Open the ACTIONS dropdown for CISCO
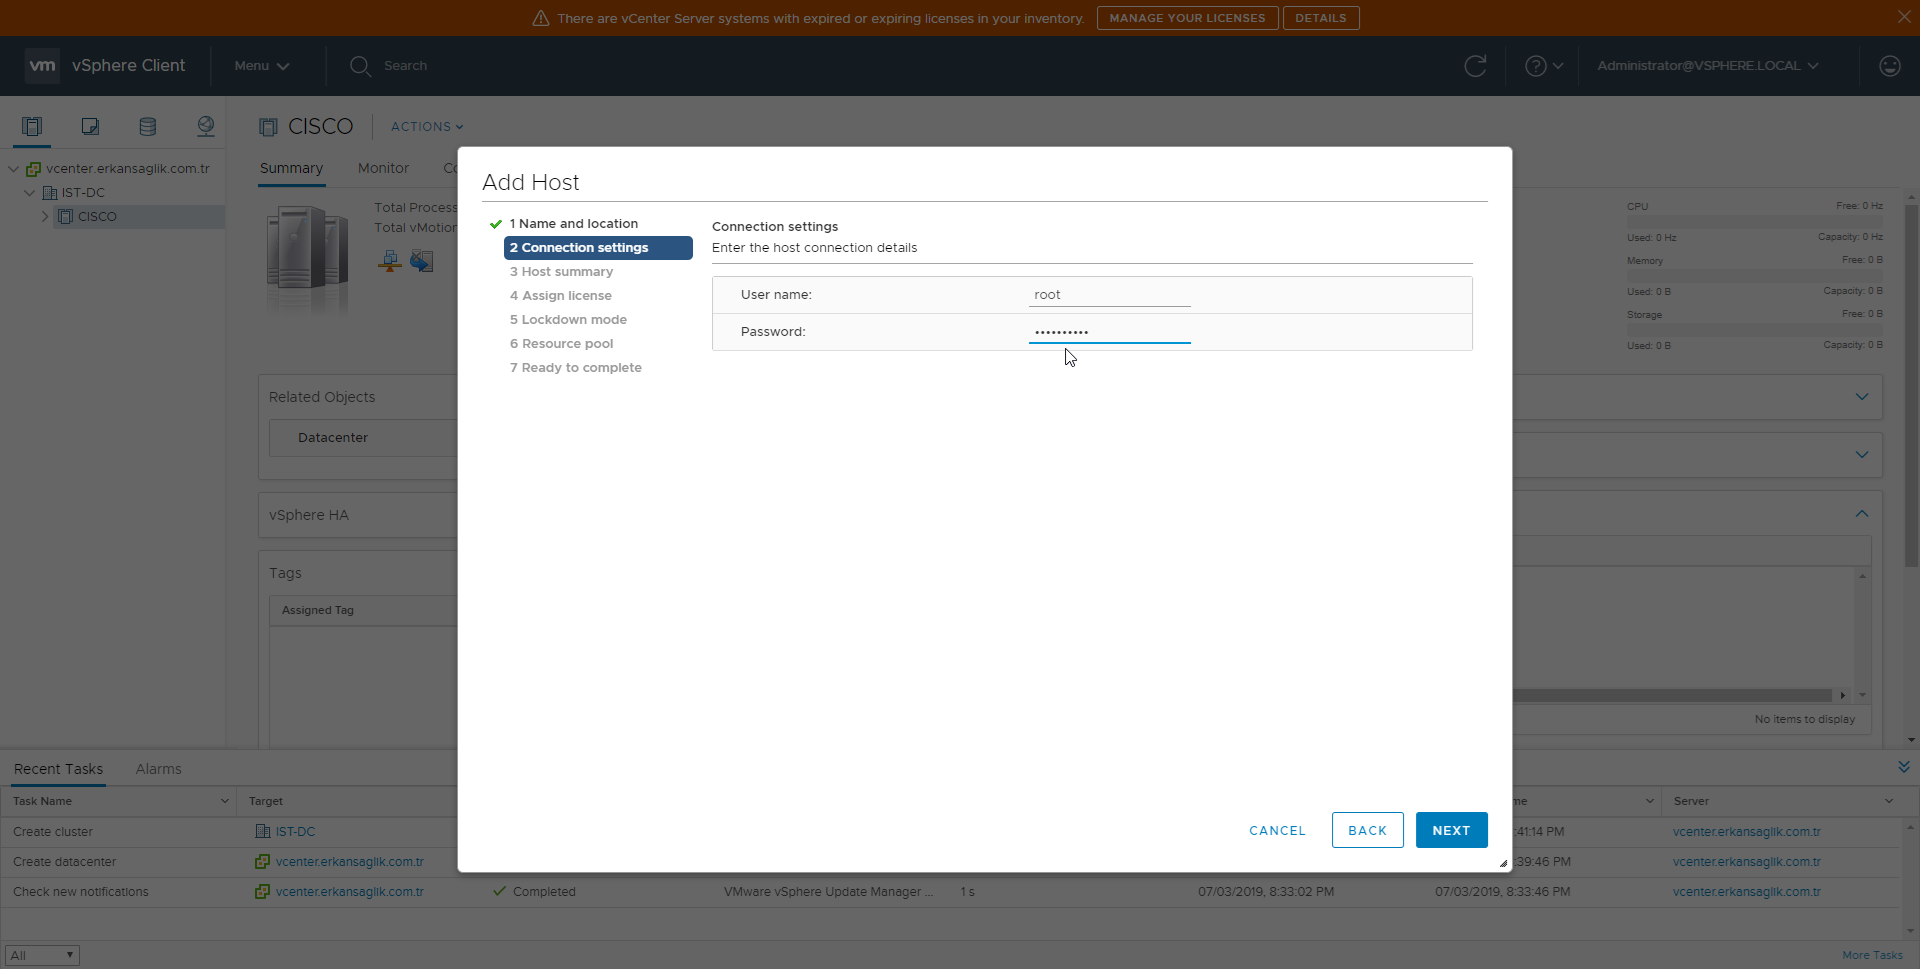1920x969 pixels. (x=427, y=127)
